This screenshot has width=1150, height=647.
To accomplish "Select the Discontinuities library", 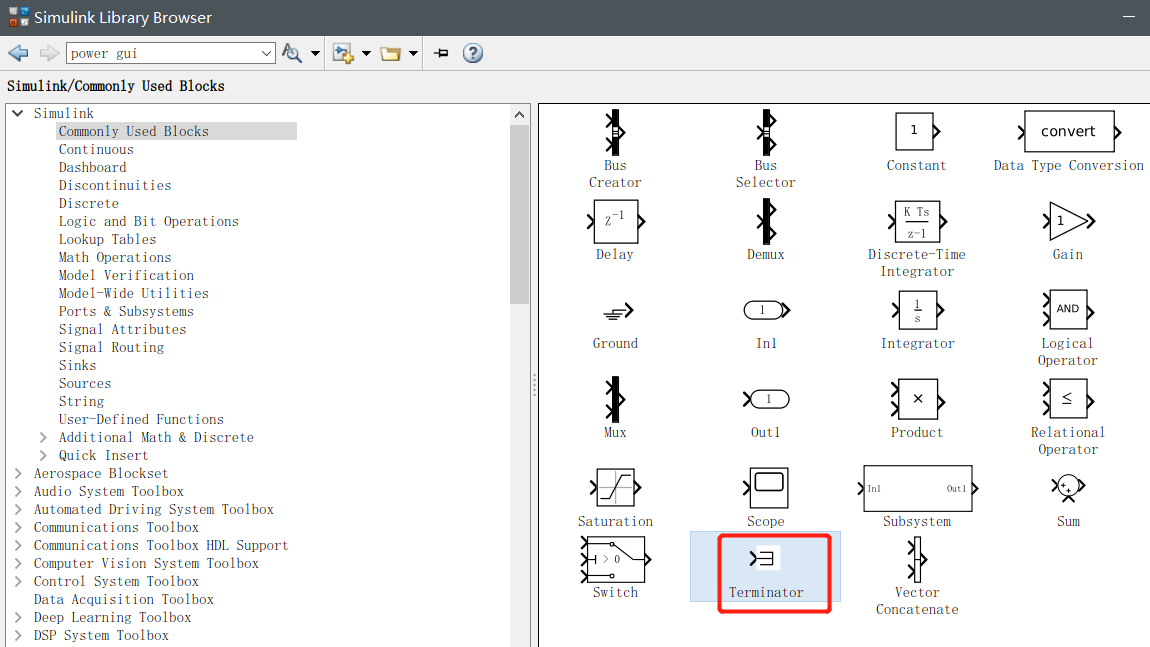I will 115,185.
